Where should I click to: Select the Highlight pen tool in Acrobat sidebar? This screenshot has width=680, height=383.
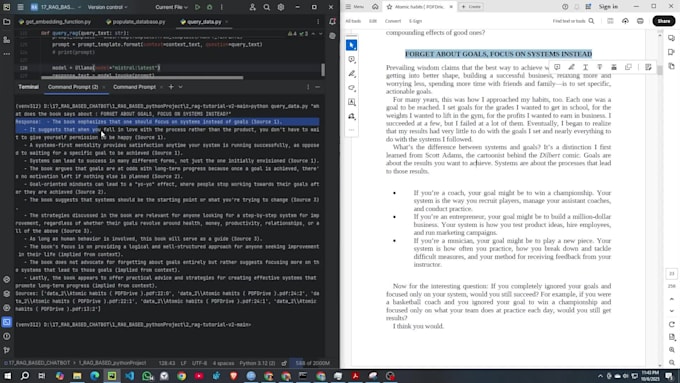(x=352, y=74)
